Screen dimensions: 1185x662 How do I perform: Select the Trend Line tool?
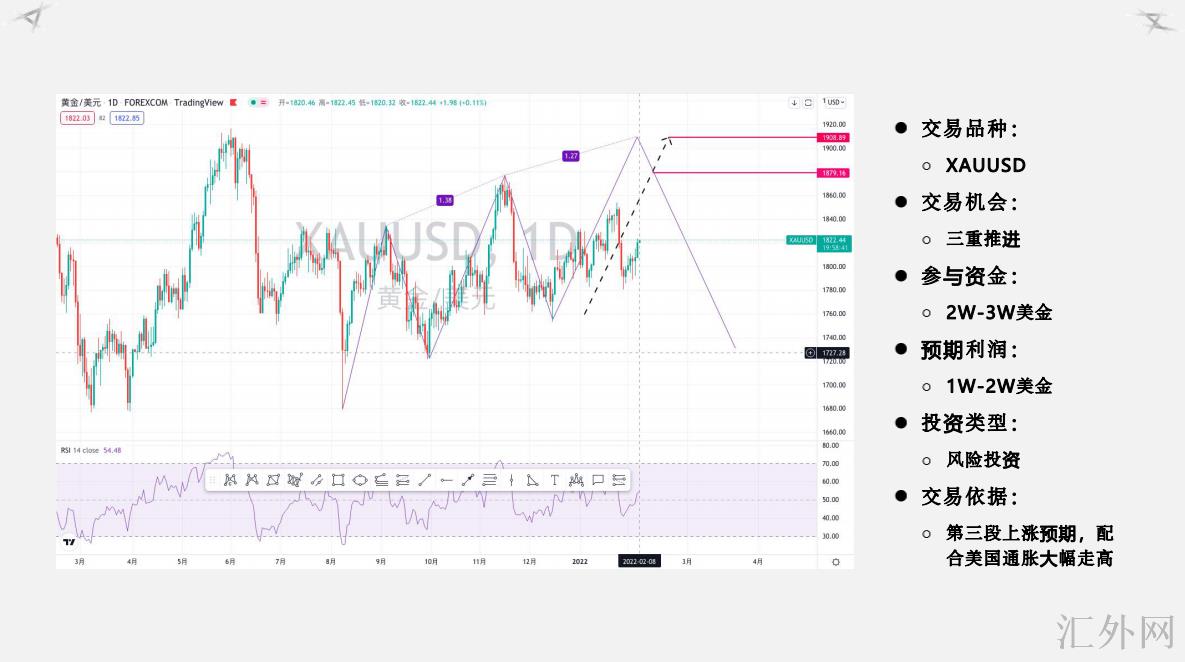pyautogui.click(x=425, y=480)
